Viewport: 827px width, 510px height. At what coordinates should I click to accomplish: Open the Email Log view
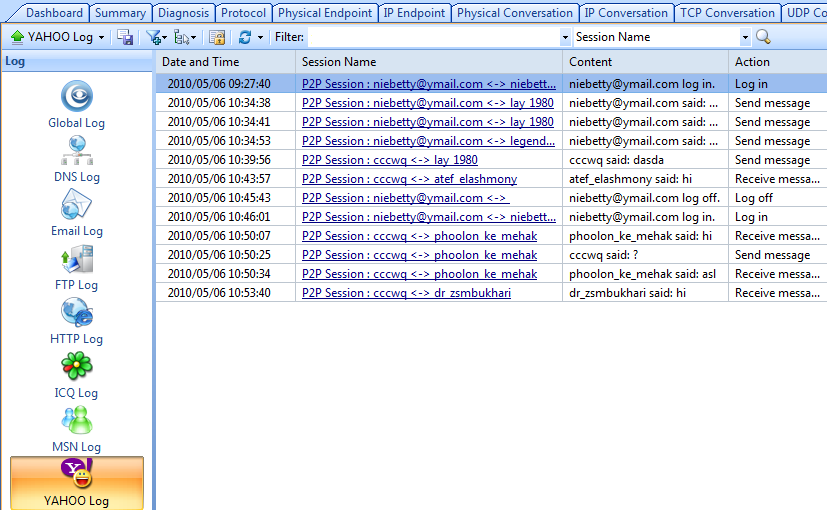click(76, 213)
